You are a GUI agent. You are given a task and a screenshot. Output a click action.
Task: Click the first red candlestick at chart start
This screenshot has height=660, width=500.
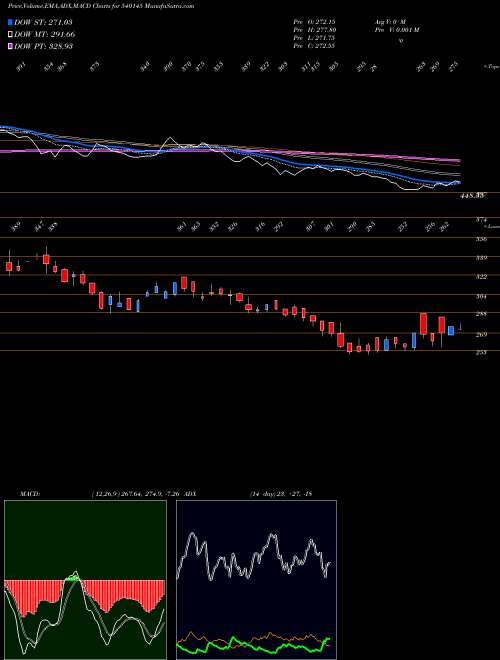point(9,266)
